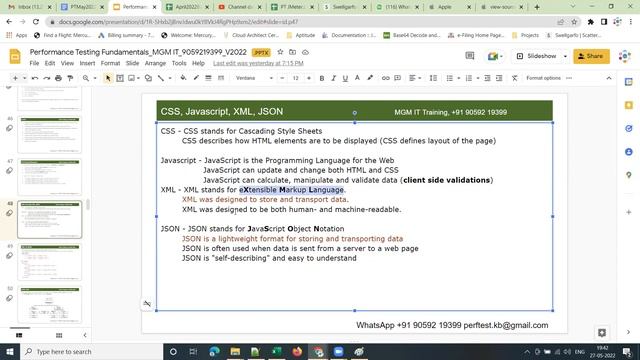Expand the new slide layout dropdown arrow

(24, 78)
